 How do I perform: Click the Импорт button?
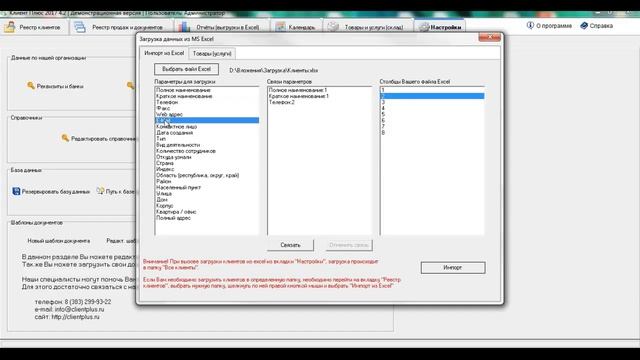453,268
